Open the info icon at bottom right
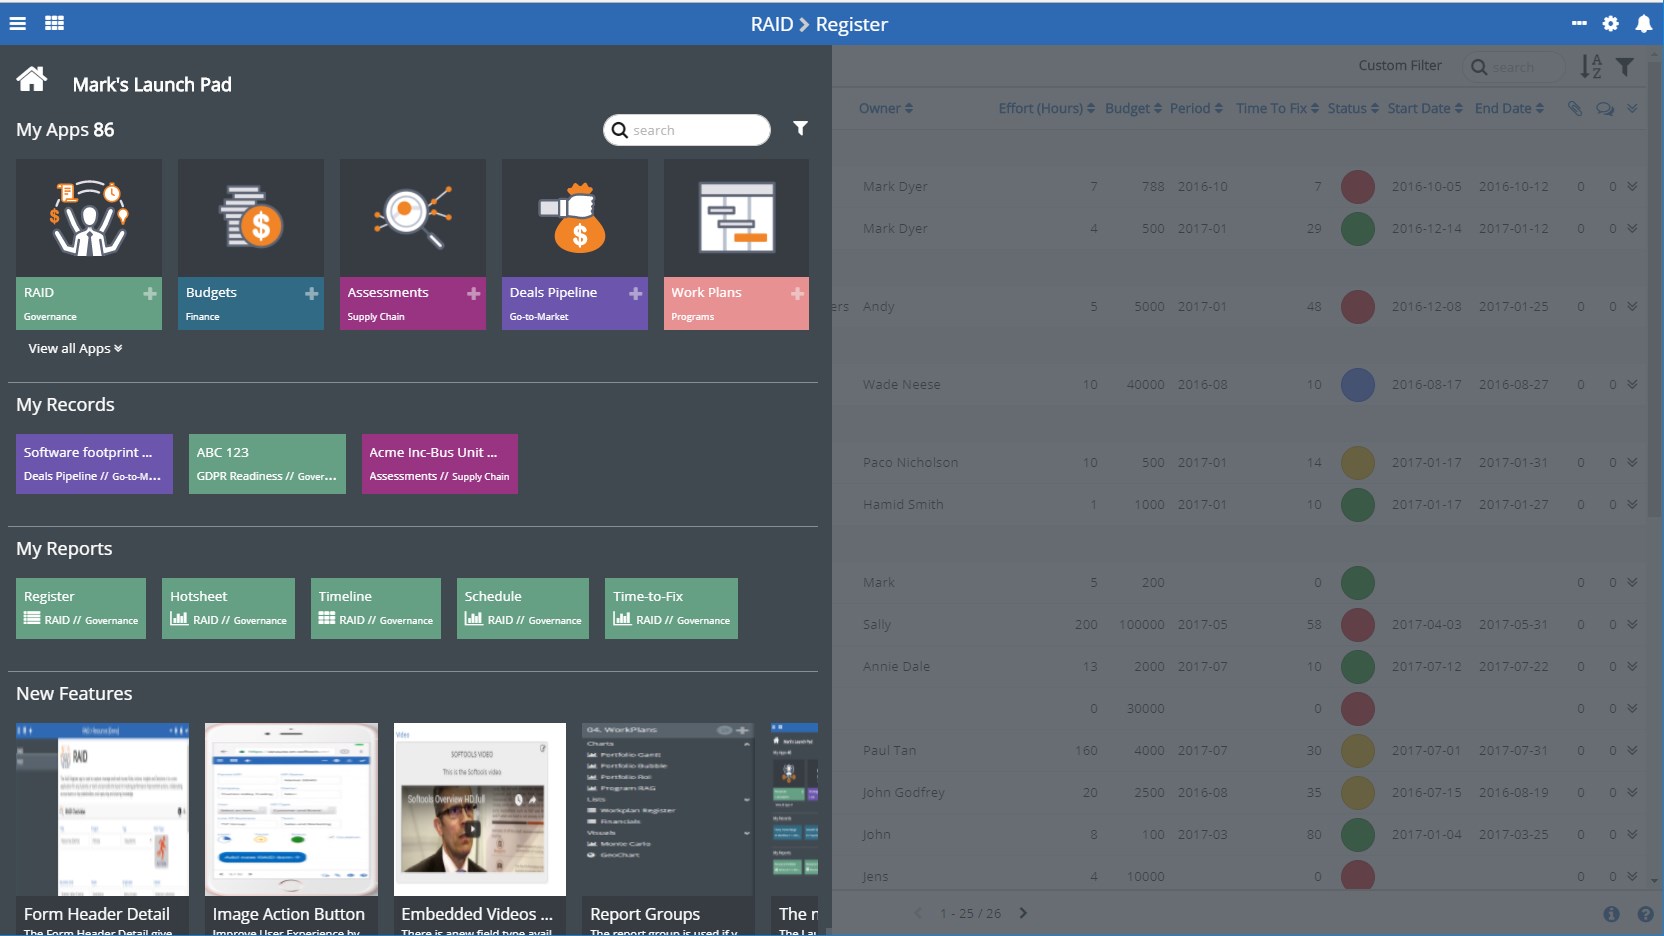Viewport: 1664px width, 936px height. tap(1611, 914)
